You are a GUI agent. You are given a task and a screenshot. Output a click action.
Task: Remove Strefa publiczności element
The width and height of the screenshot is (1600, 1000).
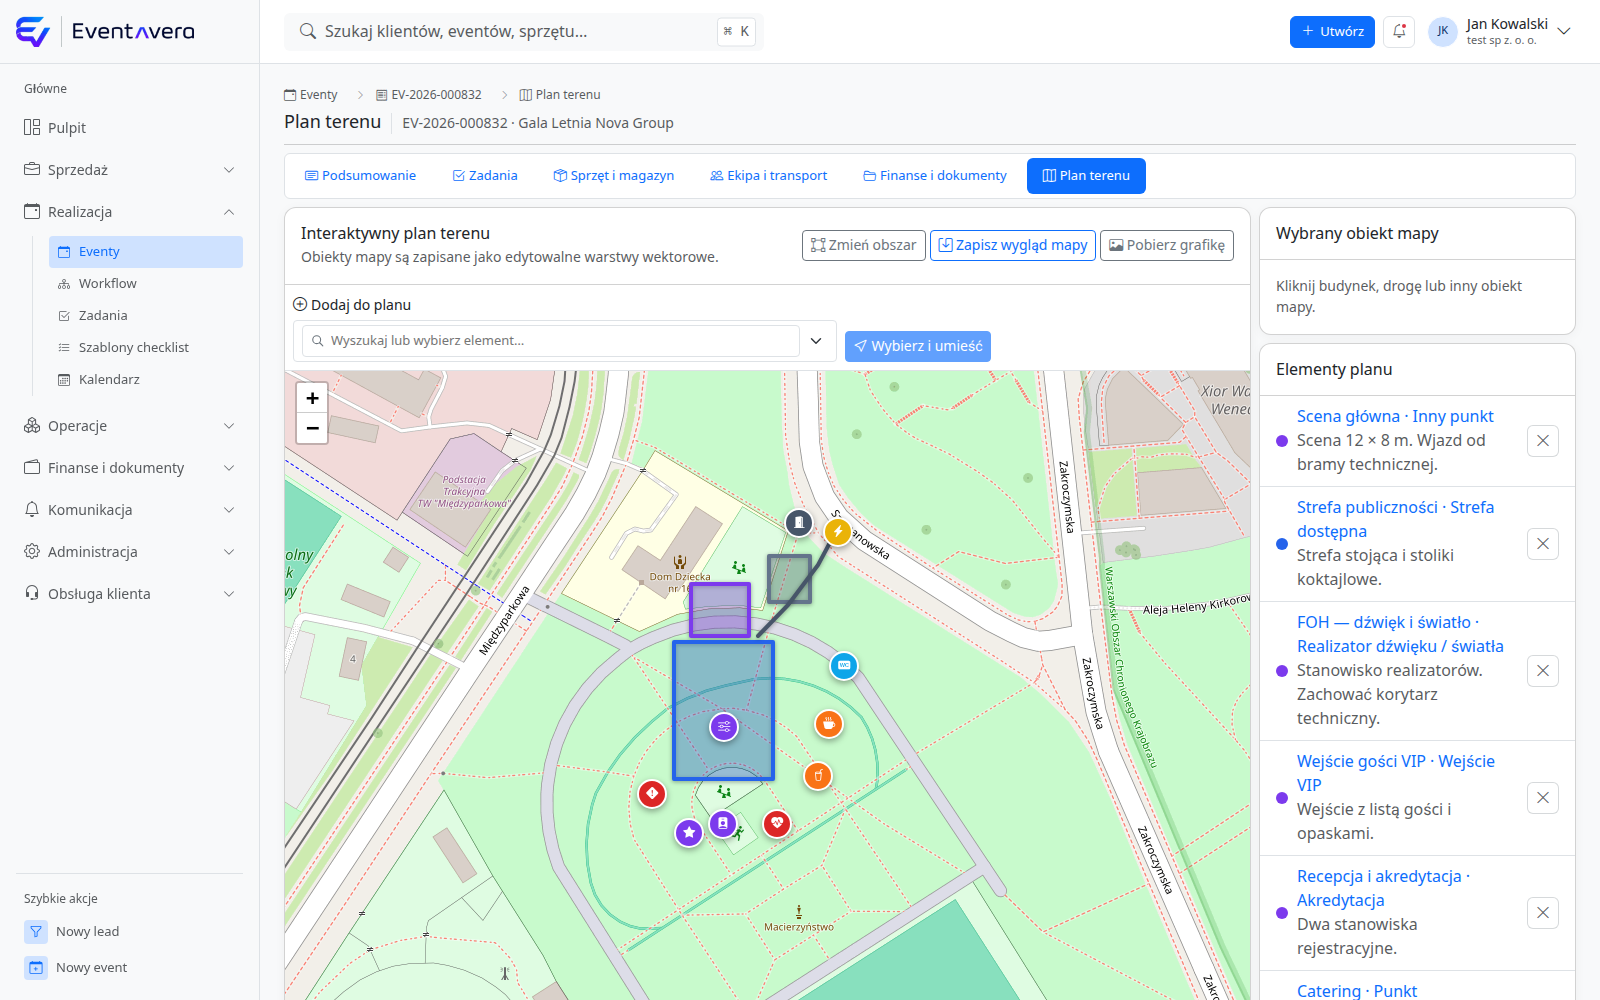coord(1543,544)
